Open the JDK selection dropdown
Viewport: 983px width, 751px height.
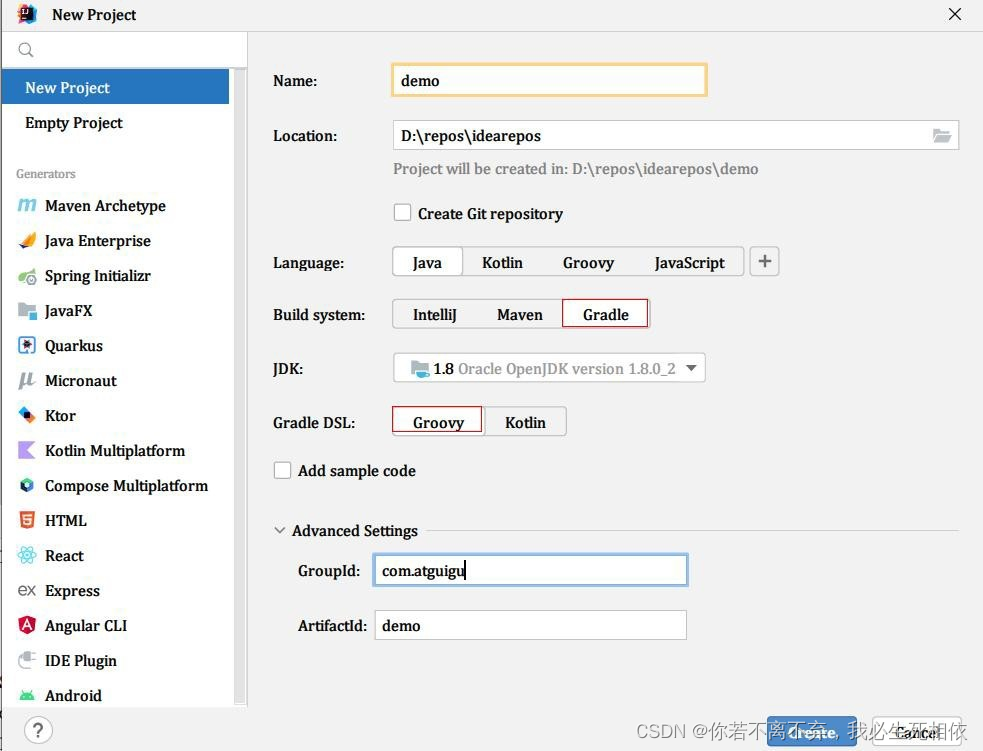click(x=691, y=367)
